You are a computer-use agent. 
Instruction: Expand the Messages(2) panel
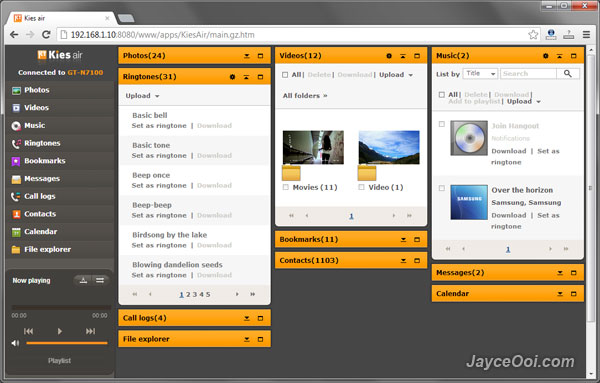pos(560,273)
